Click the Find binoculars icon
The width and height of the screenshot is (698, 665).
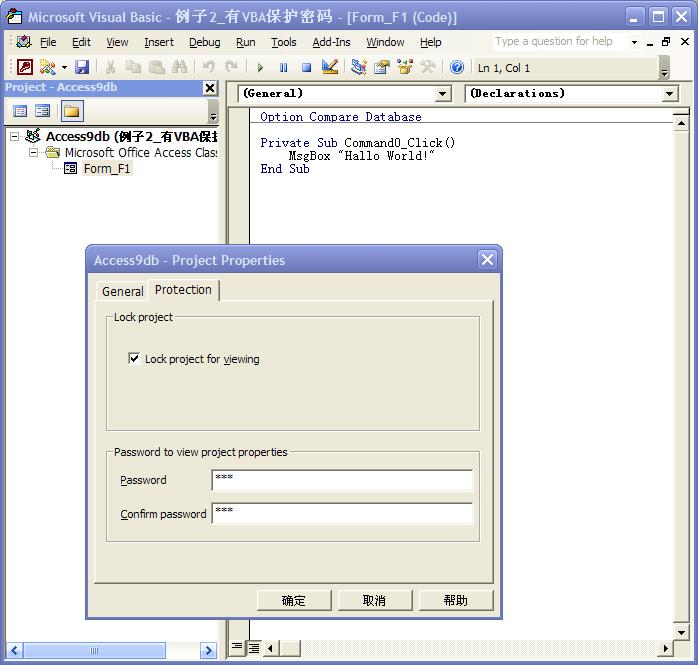[179, 67]
